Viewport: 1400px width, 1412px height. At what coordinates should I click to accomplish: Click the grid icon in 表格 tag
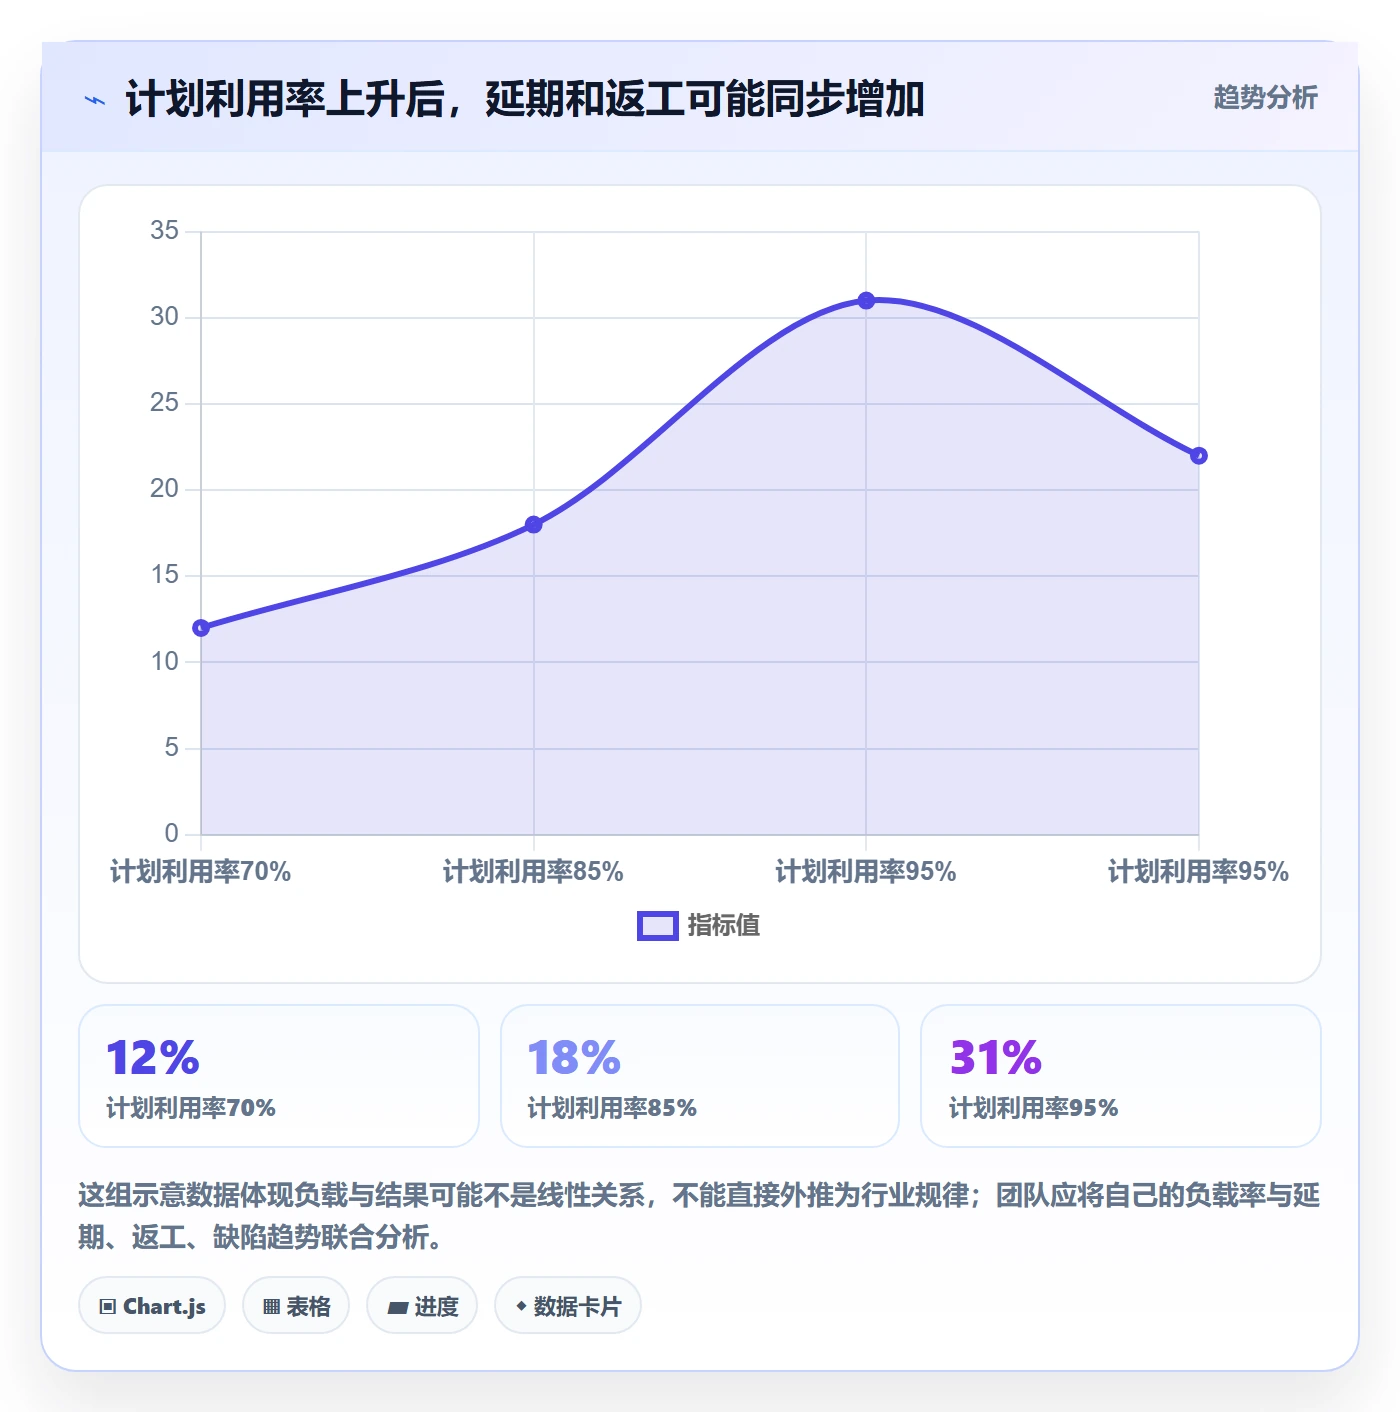271,1306
